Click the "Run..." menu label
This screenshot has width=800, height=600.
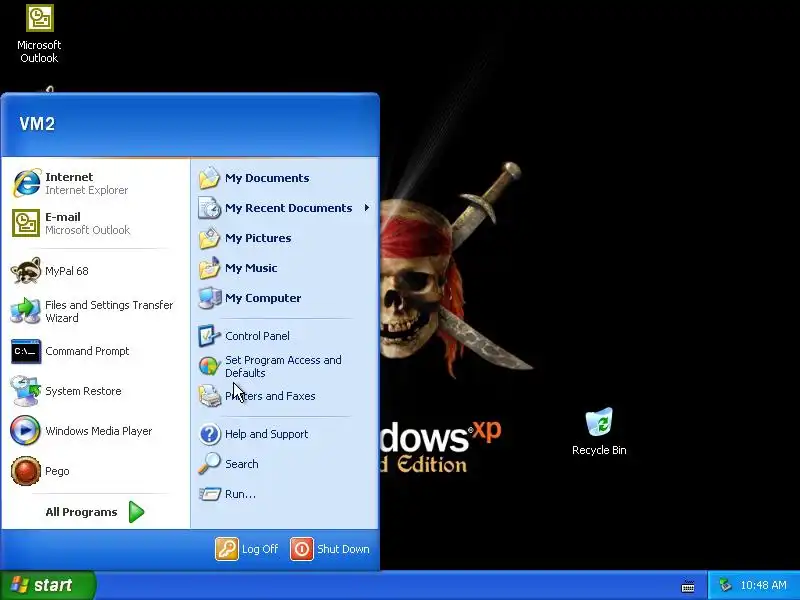coord(240,494)
